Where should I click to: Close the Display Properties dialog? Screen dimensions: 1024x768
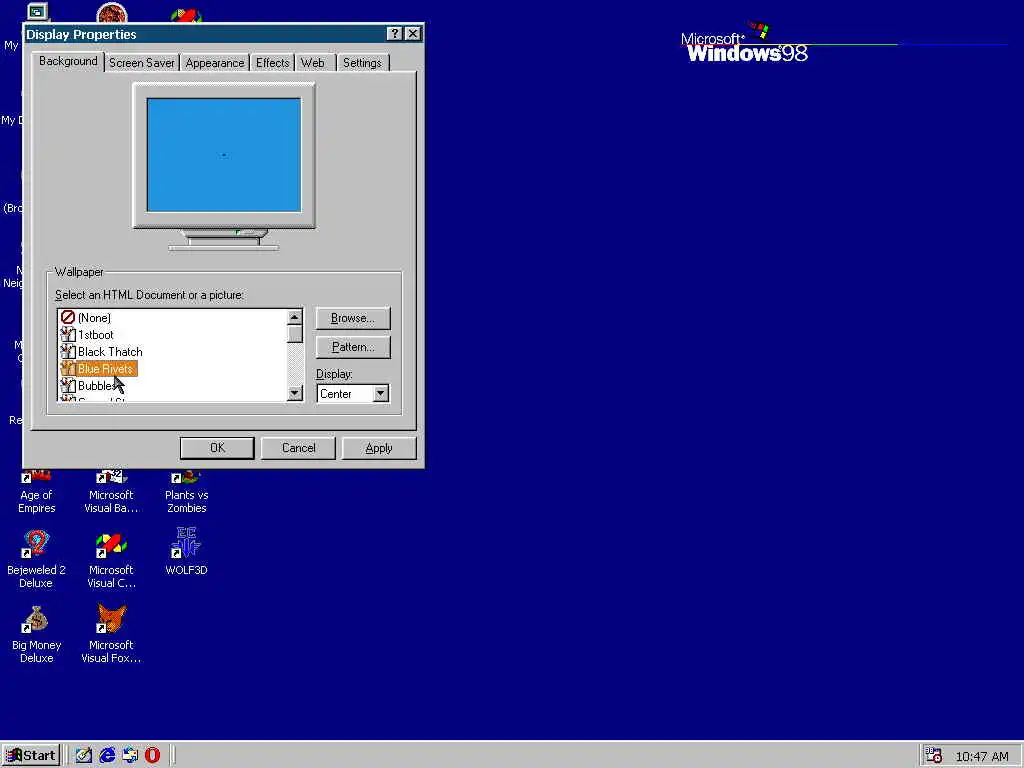tap(413, 34)
